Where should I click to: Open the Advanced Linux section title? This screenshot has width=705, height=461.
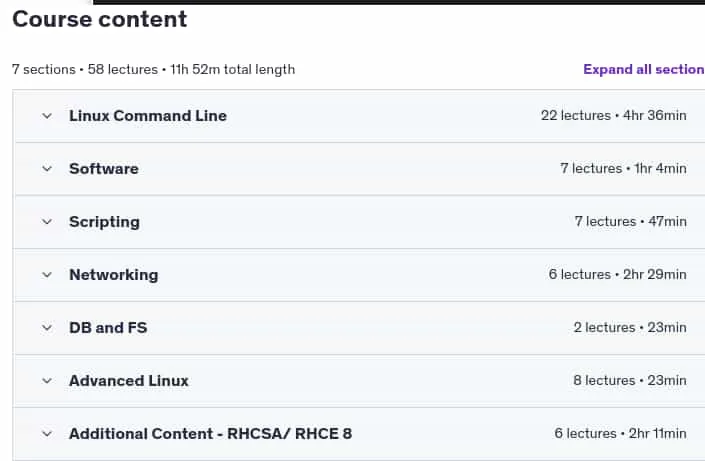point(129,380)
